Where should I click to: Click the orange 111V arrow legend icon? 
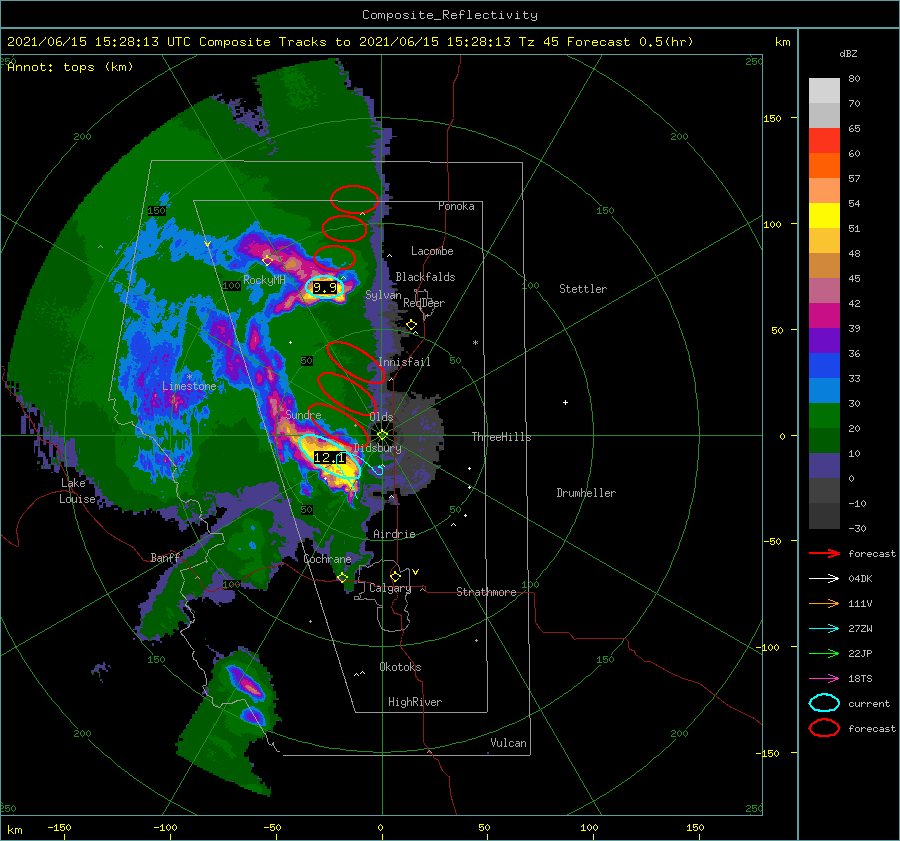[x=824, y=603]
